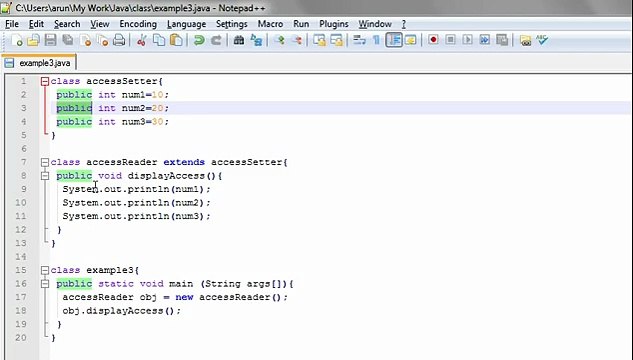Image resolution: width=633 pixels, height=360 pixels.
Task: Click the user defined language icon
Action: pyautogui.click(x=411, y=40)
